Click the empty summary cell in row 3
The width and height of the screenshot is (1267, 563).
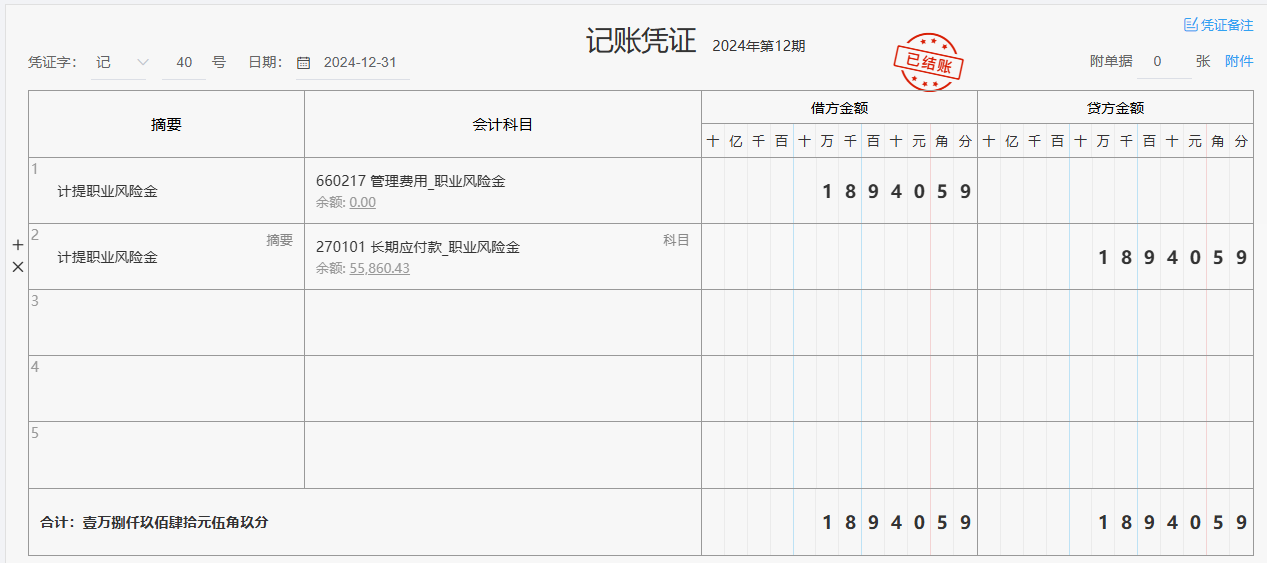166,323
